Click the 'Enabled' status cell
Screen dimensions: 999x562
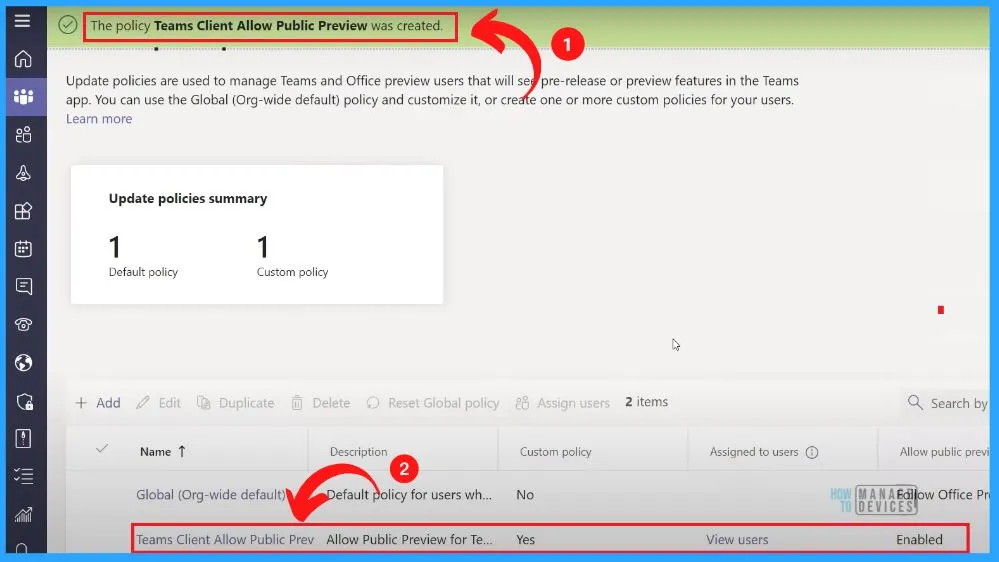(x=919, y=539)
